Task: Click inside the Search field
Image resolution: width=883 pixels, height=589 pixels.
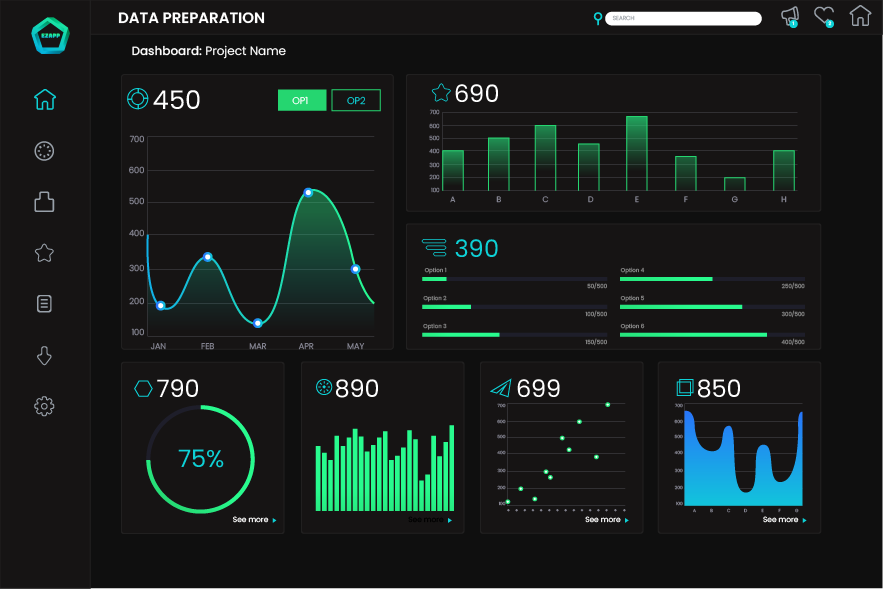Action: (683, 18)
